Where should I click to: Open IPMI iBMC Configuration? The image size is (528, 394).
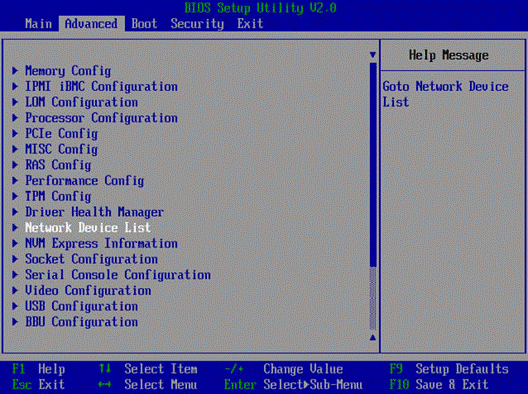pyautogui.click(x=101, y=87)
